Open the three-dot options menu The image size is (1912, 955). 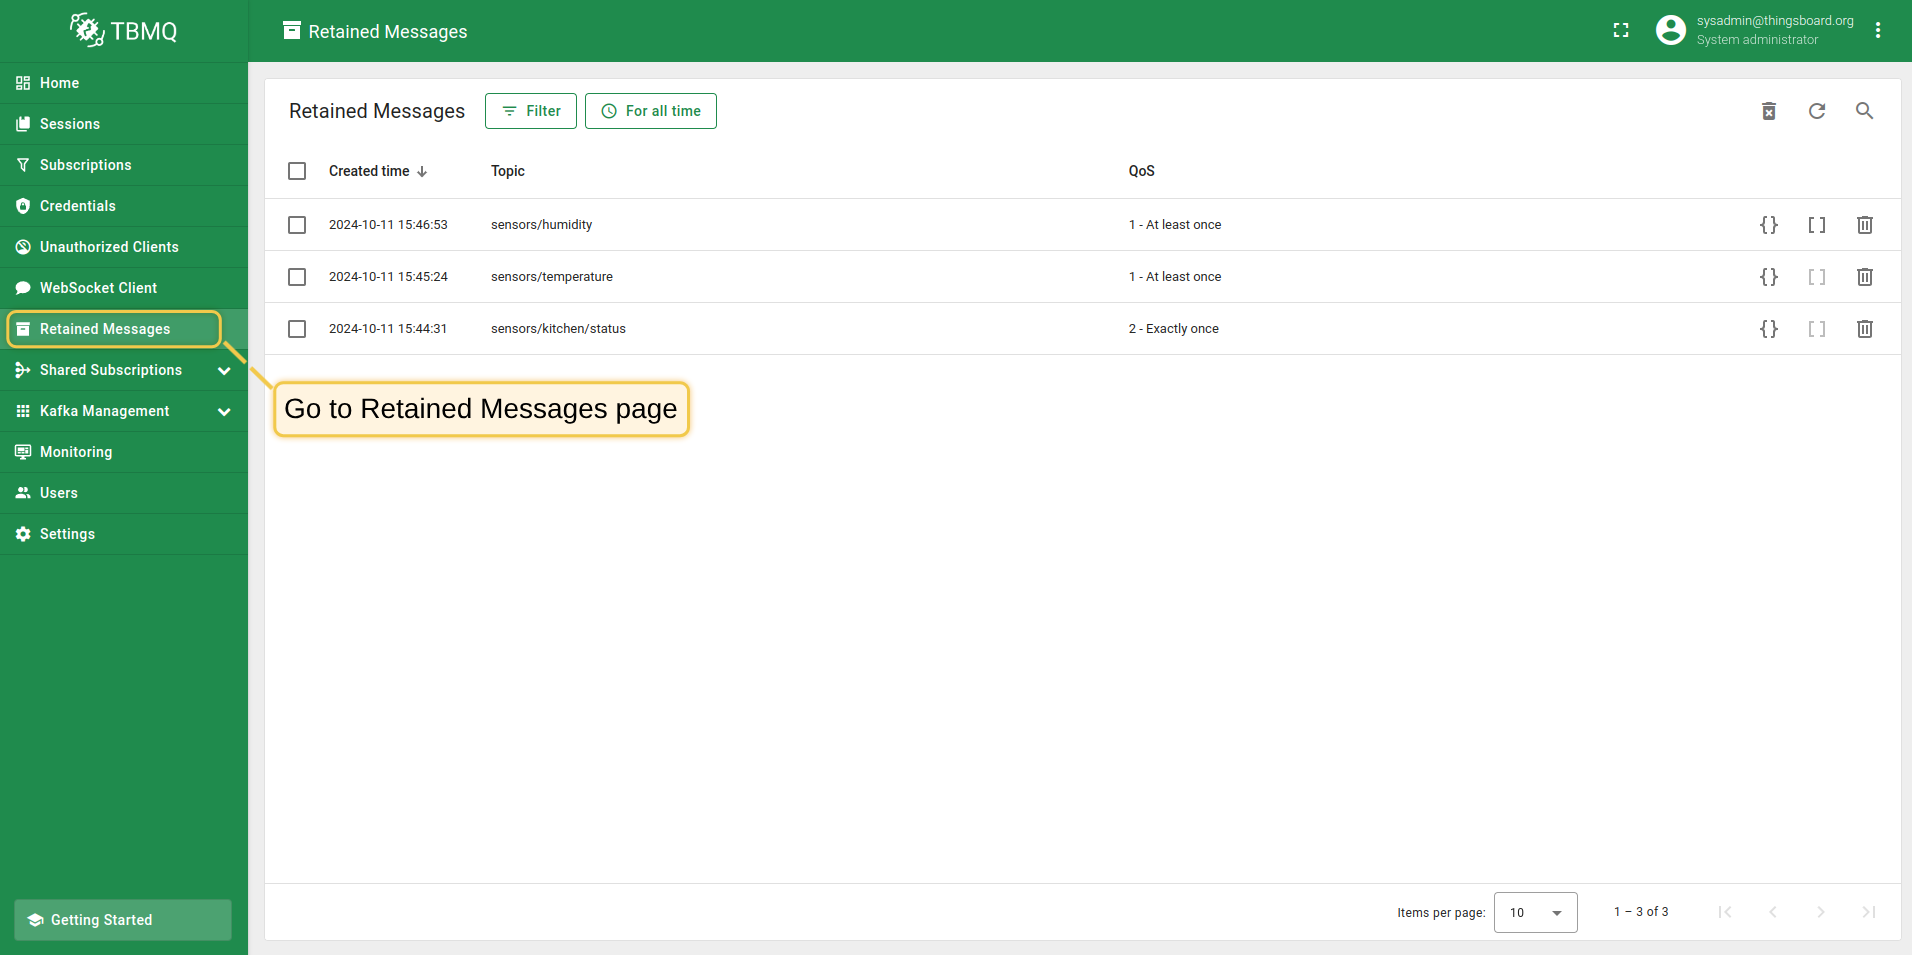click(x=1878, y=30)
